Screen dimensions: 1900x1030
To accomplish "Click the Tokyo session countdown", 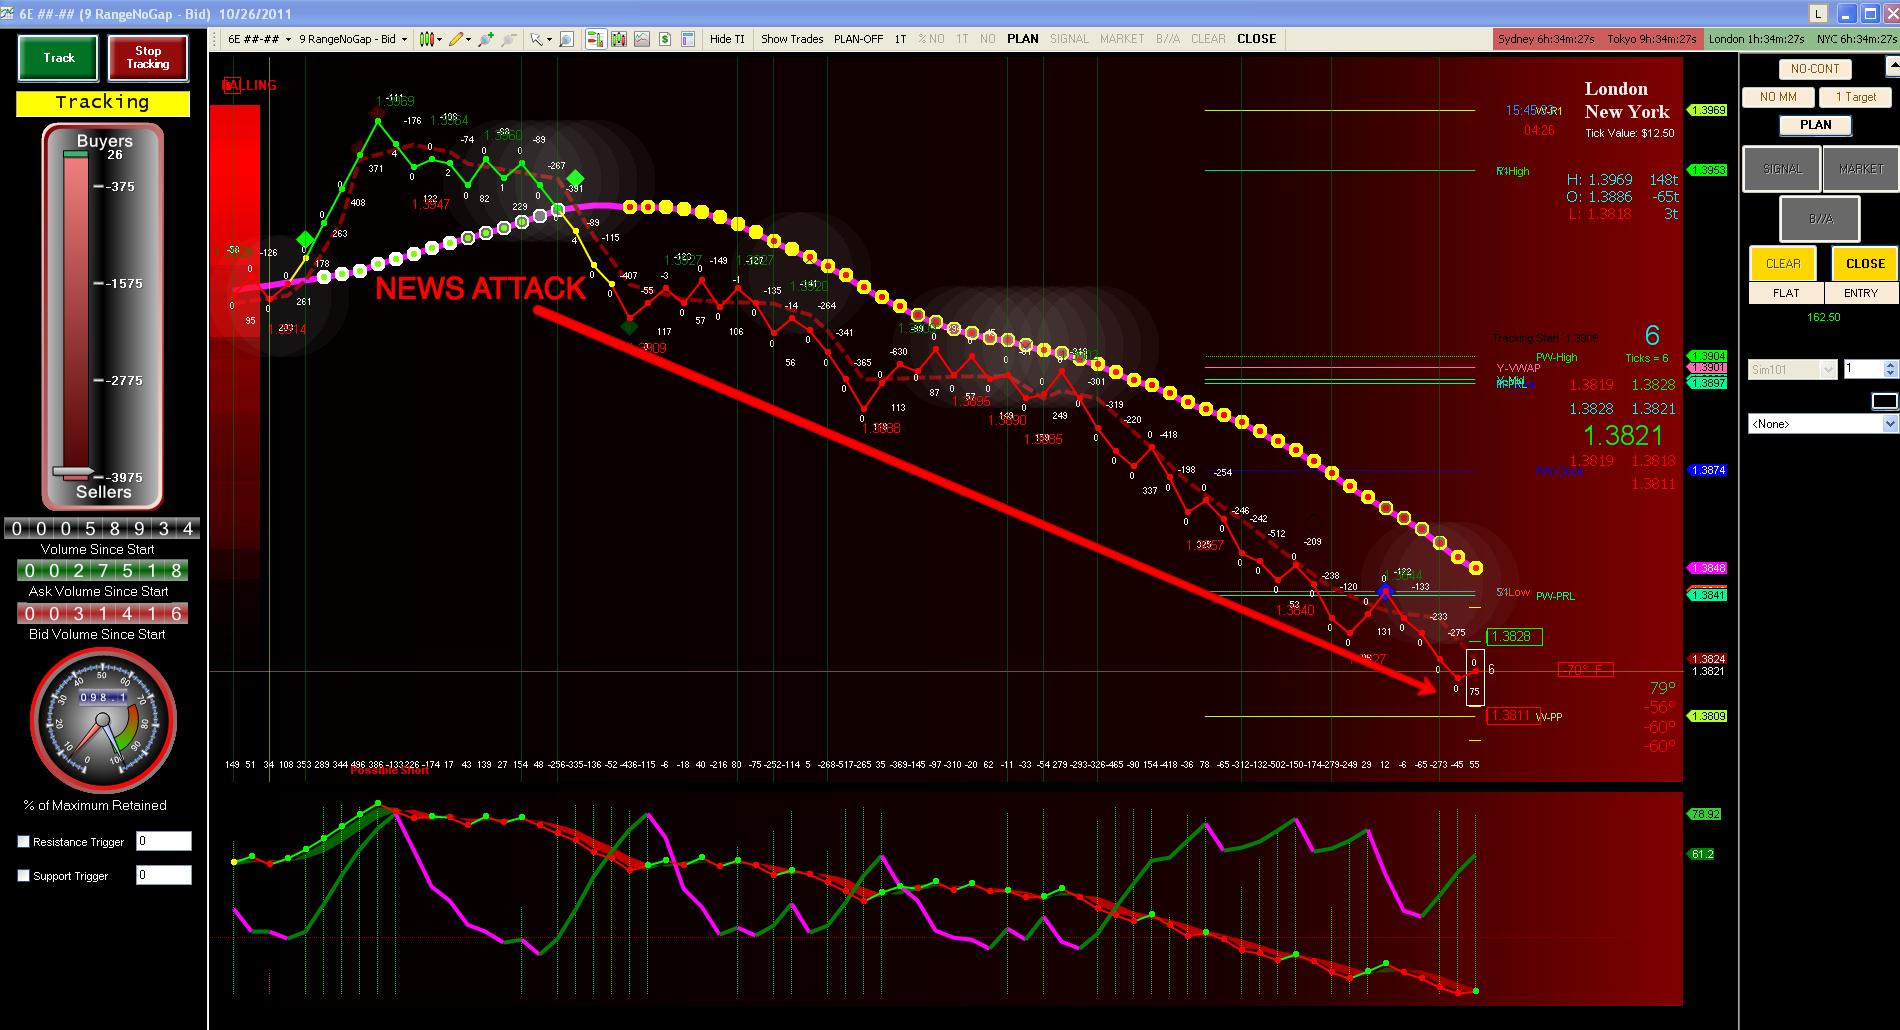I will pos(1652,39).
